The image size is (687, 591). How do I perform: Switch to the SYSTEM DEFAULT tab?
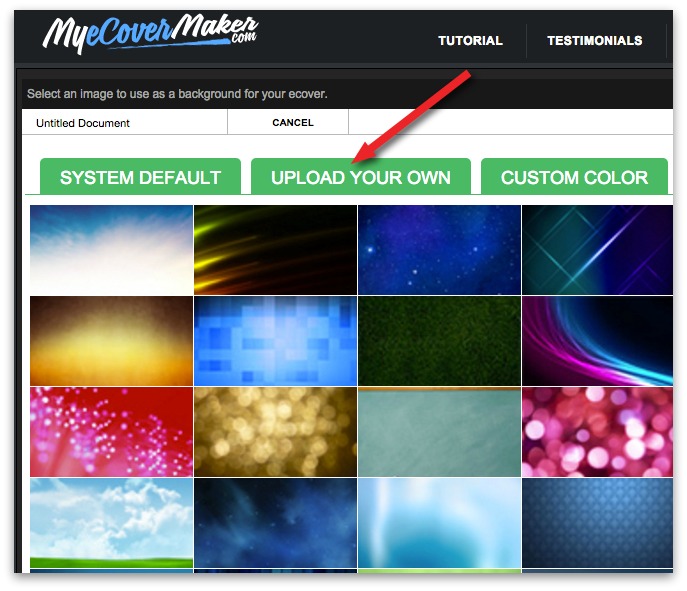point(140,177)
